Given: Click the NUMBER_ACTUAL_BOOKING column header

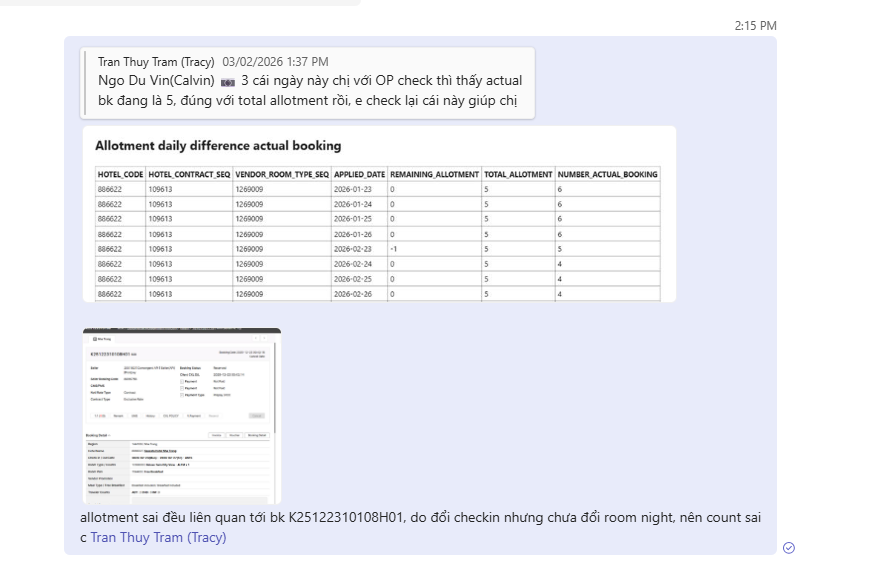Looking at the screenshot, I should coord(608,174).
